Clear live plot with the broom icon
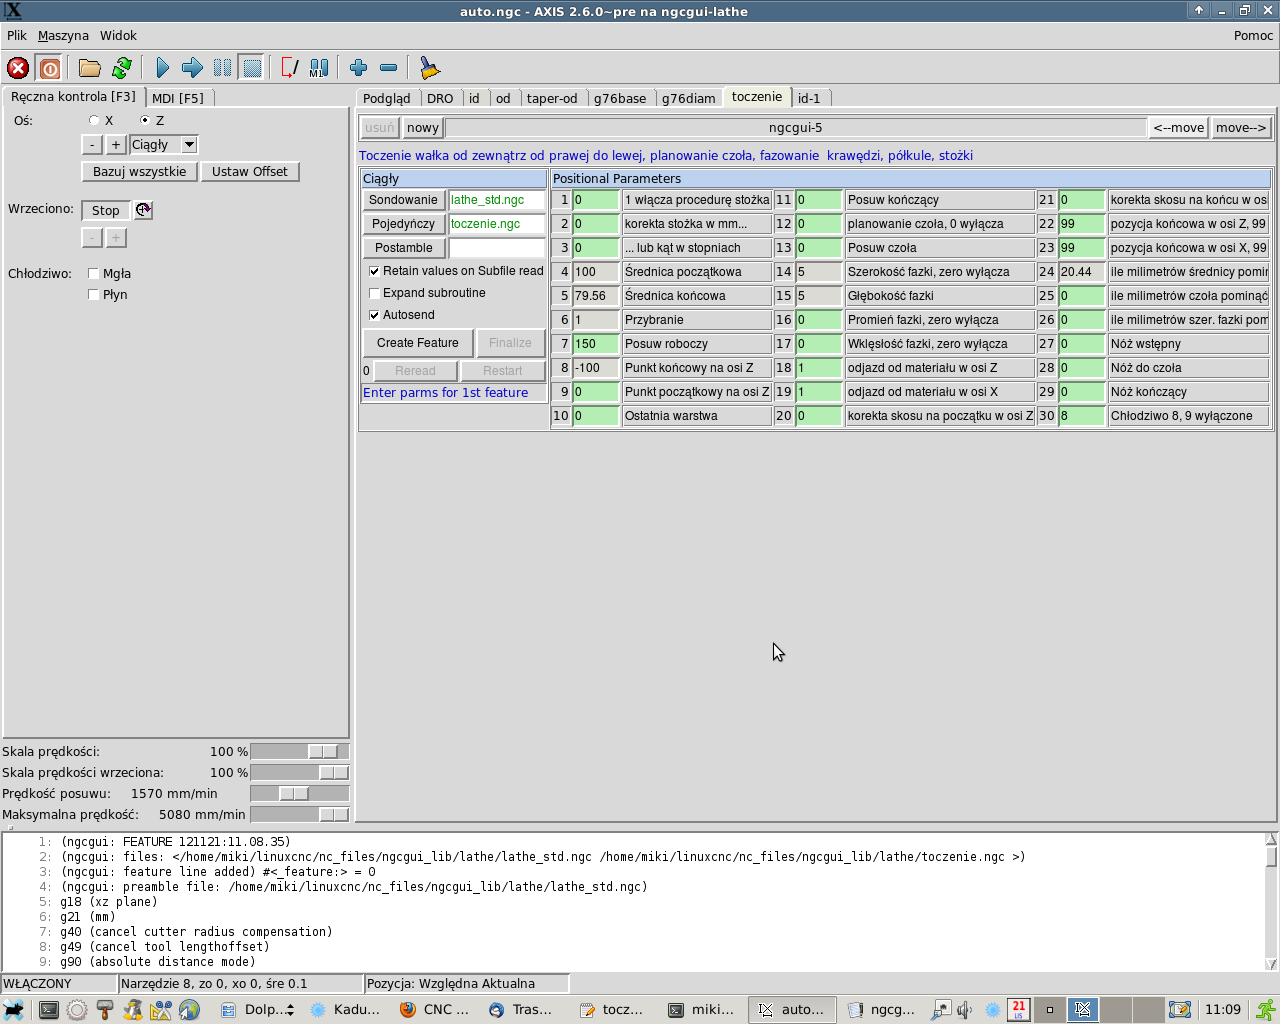The height and width of the screenshot is (1024, 1280). pyautogui.click(x=429, y=68)
